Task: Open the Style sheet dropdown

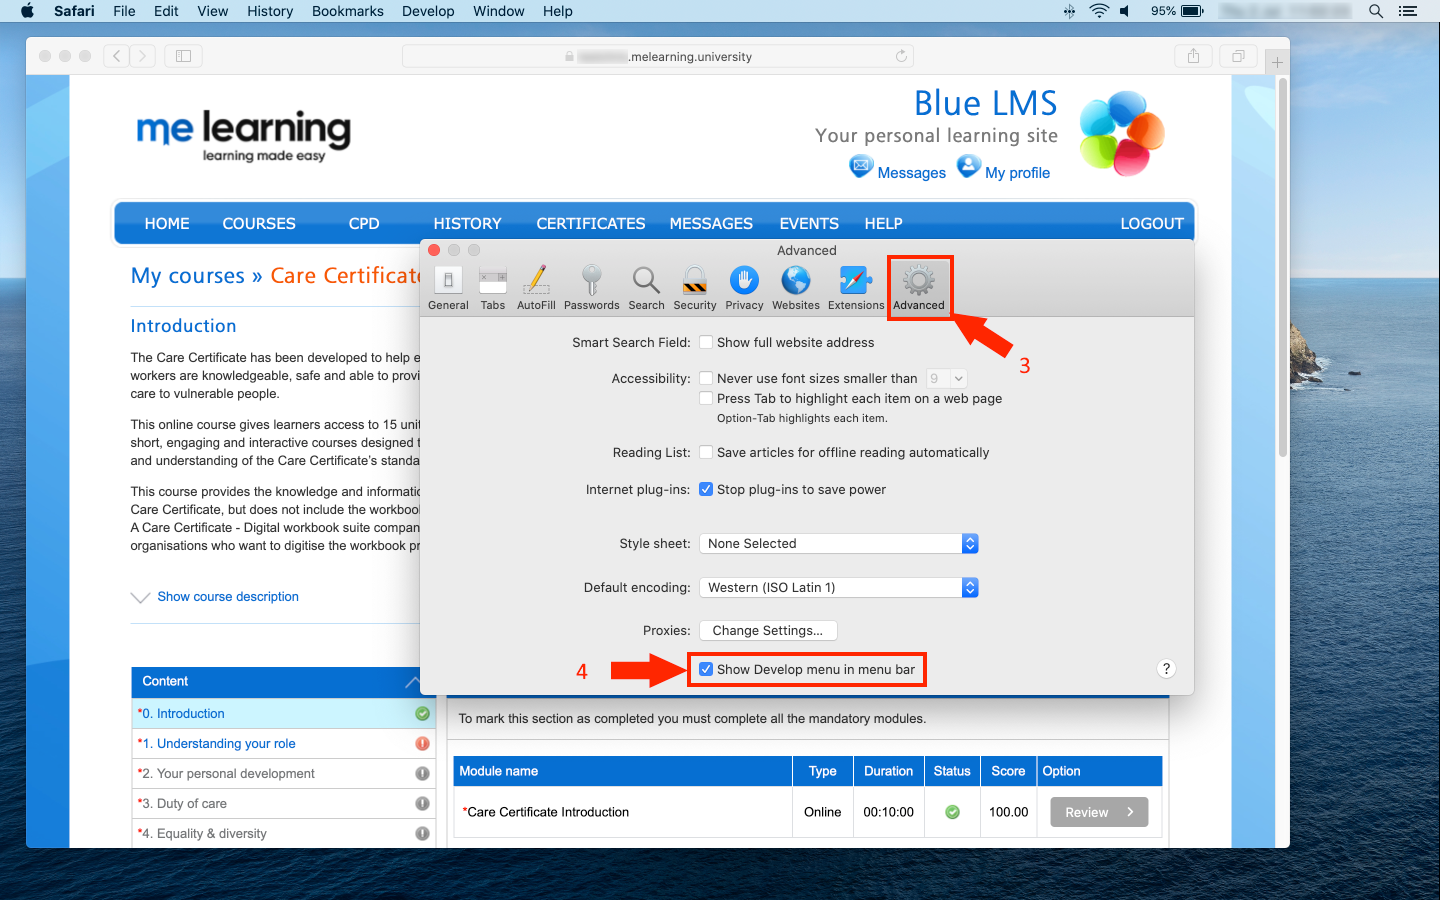Action: [x=838, y=543]
